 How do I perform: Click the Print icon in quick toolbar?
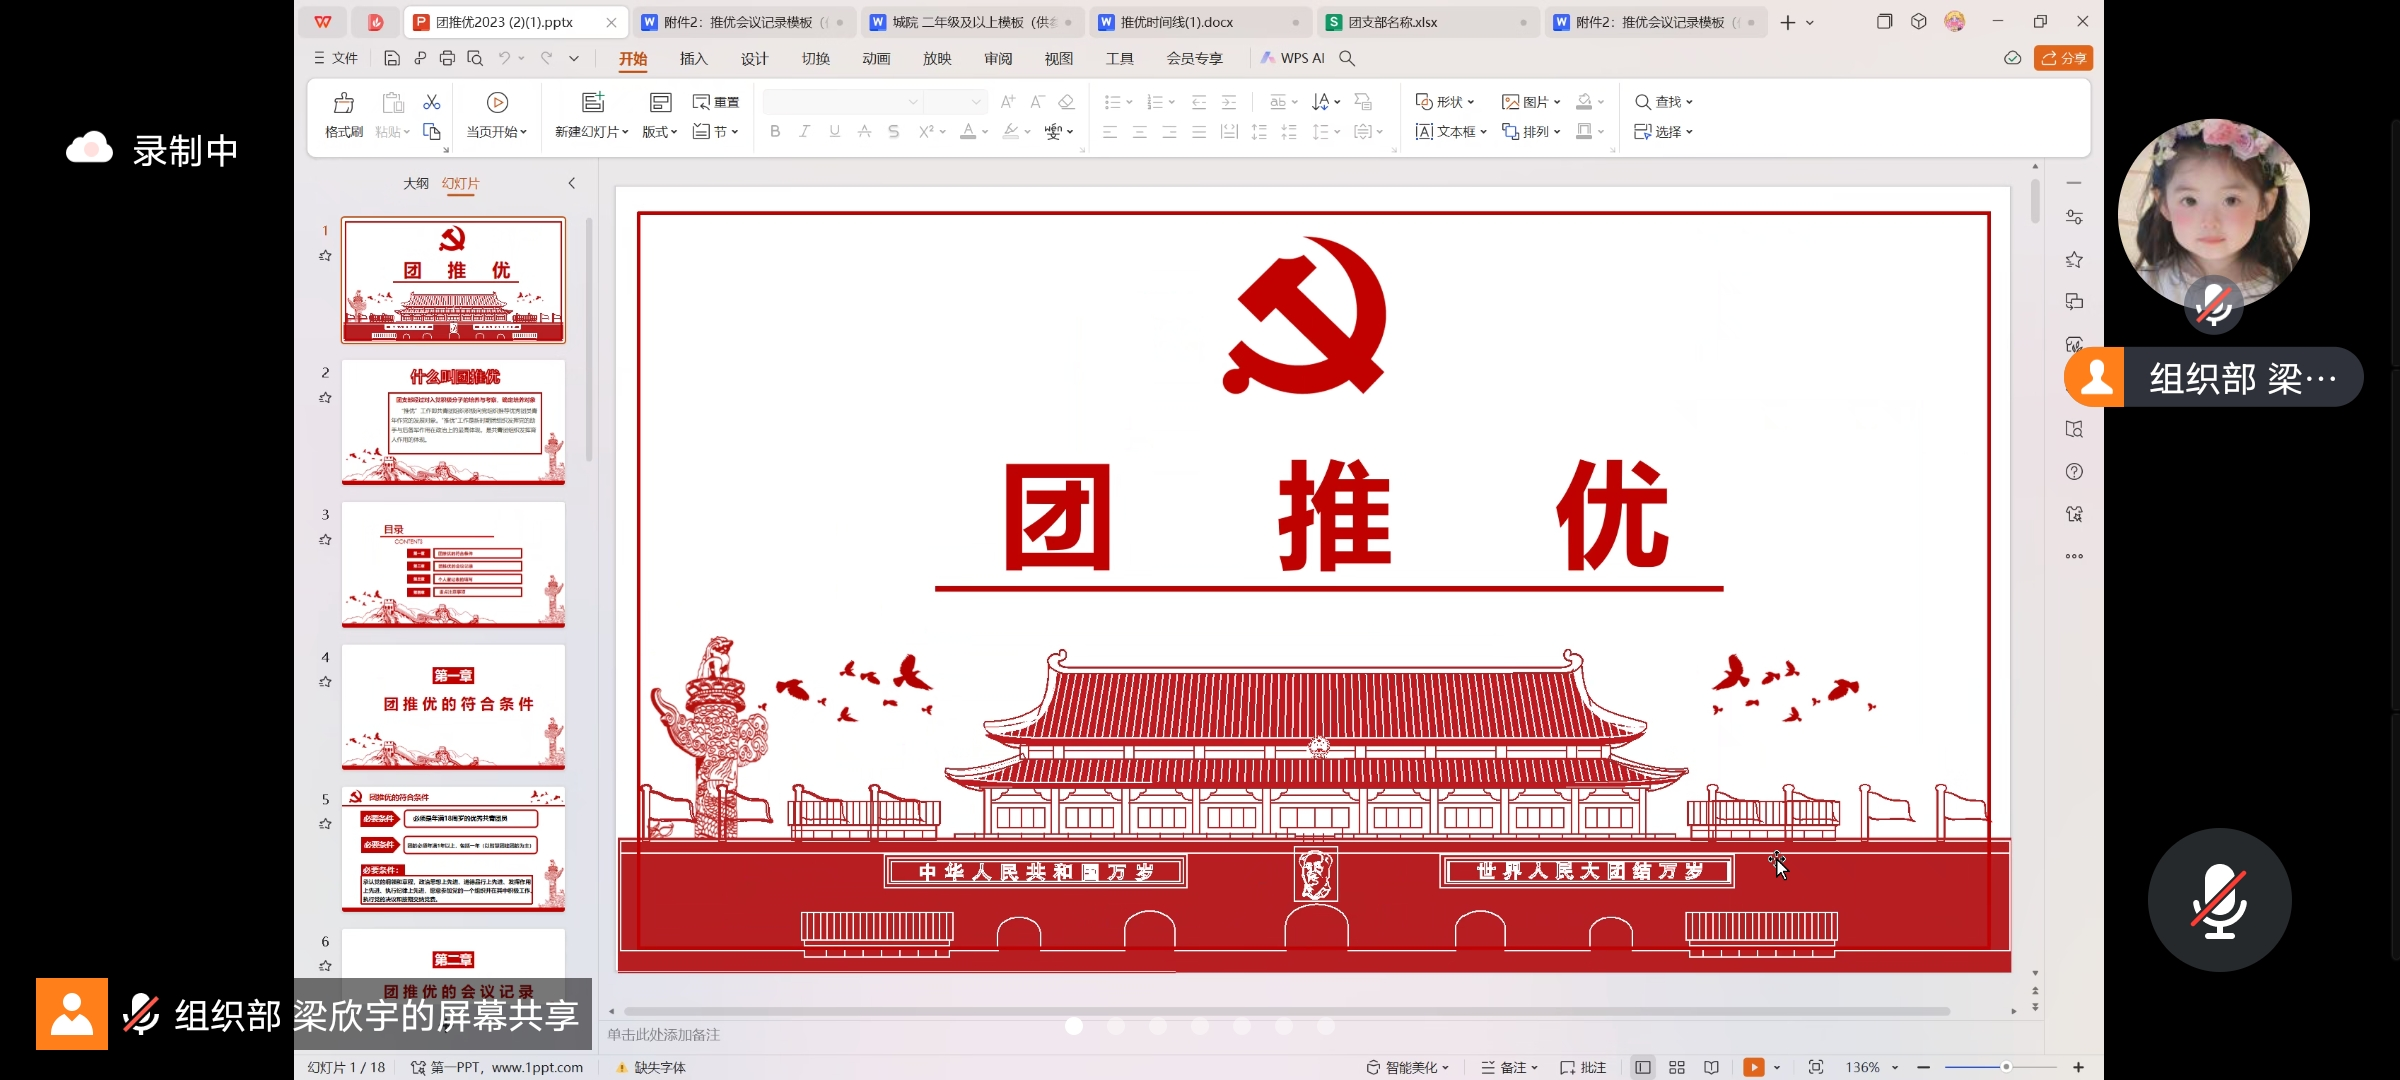click(x=447, y=58)
